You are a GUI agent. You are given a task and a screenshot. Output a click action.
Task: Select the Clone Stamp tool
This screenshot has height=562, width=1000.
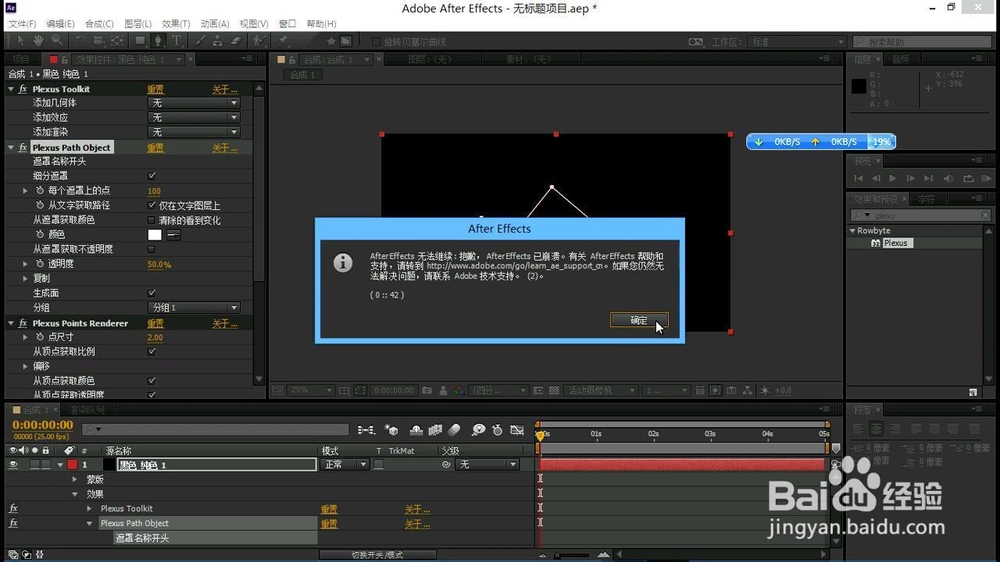coord(217,41)
